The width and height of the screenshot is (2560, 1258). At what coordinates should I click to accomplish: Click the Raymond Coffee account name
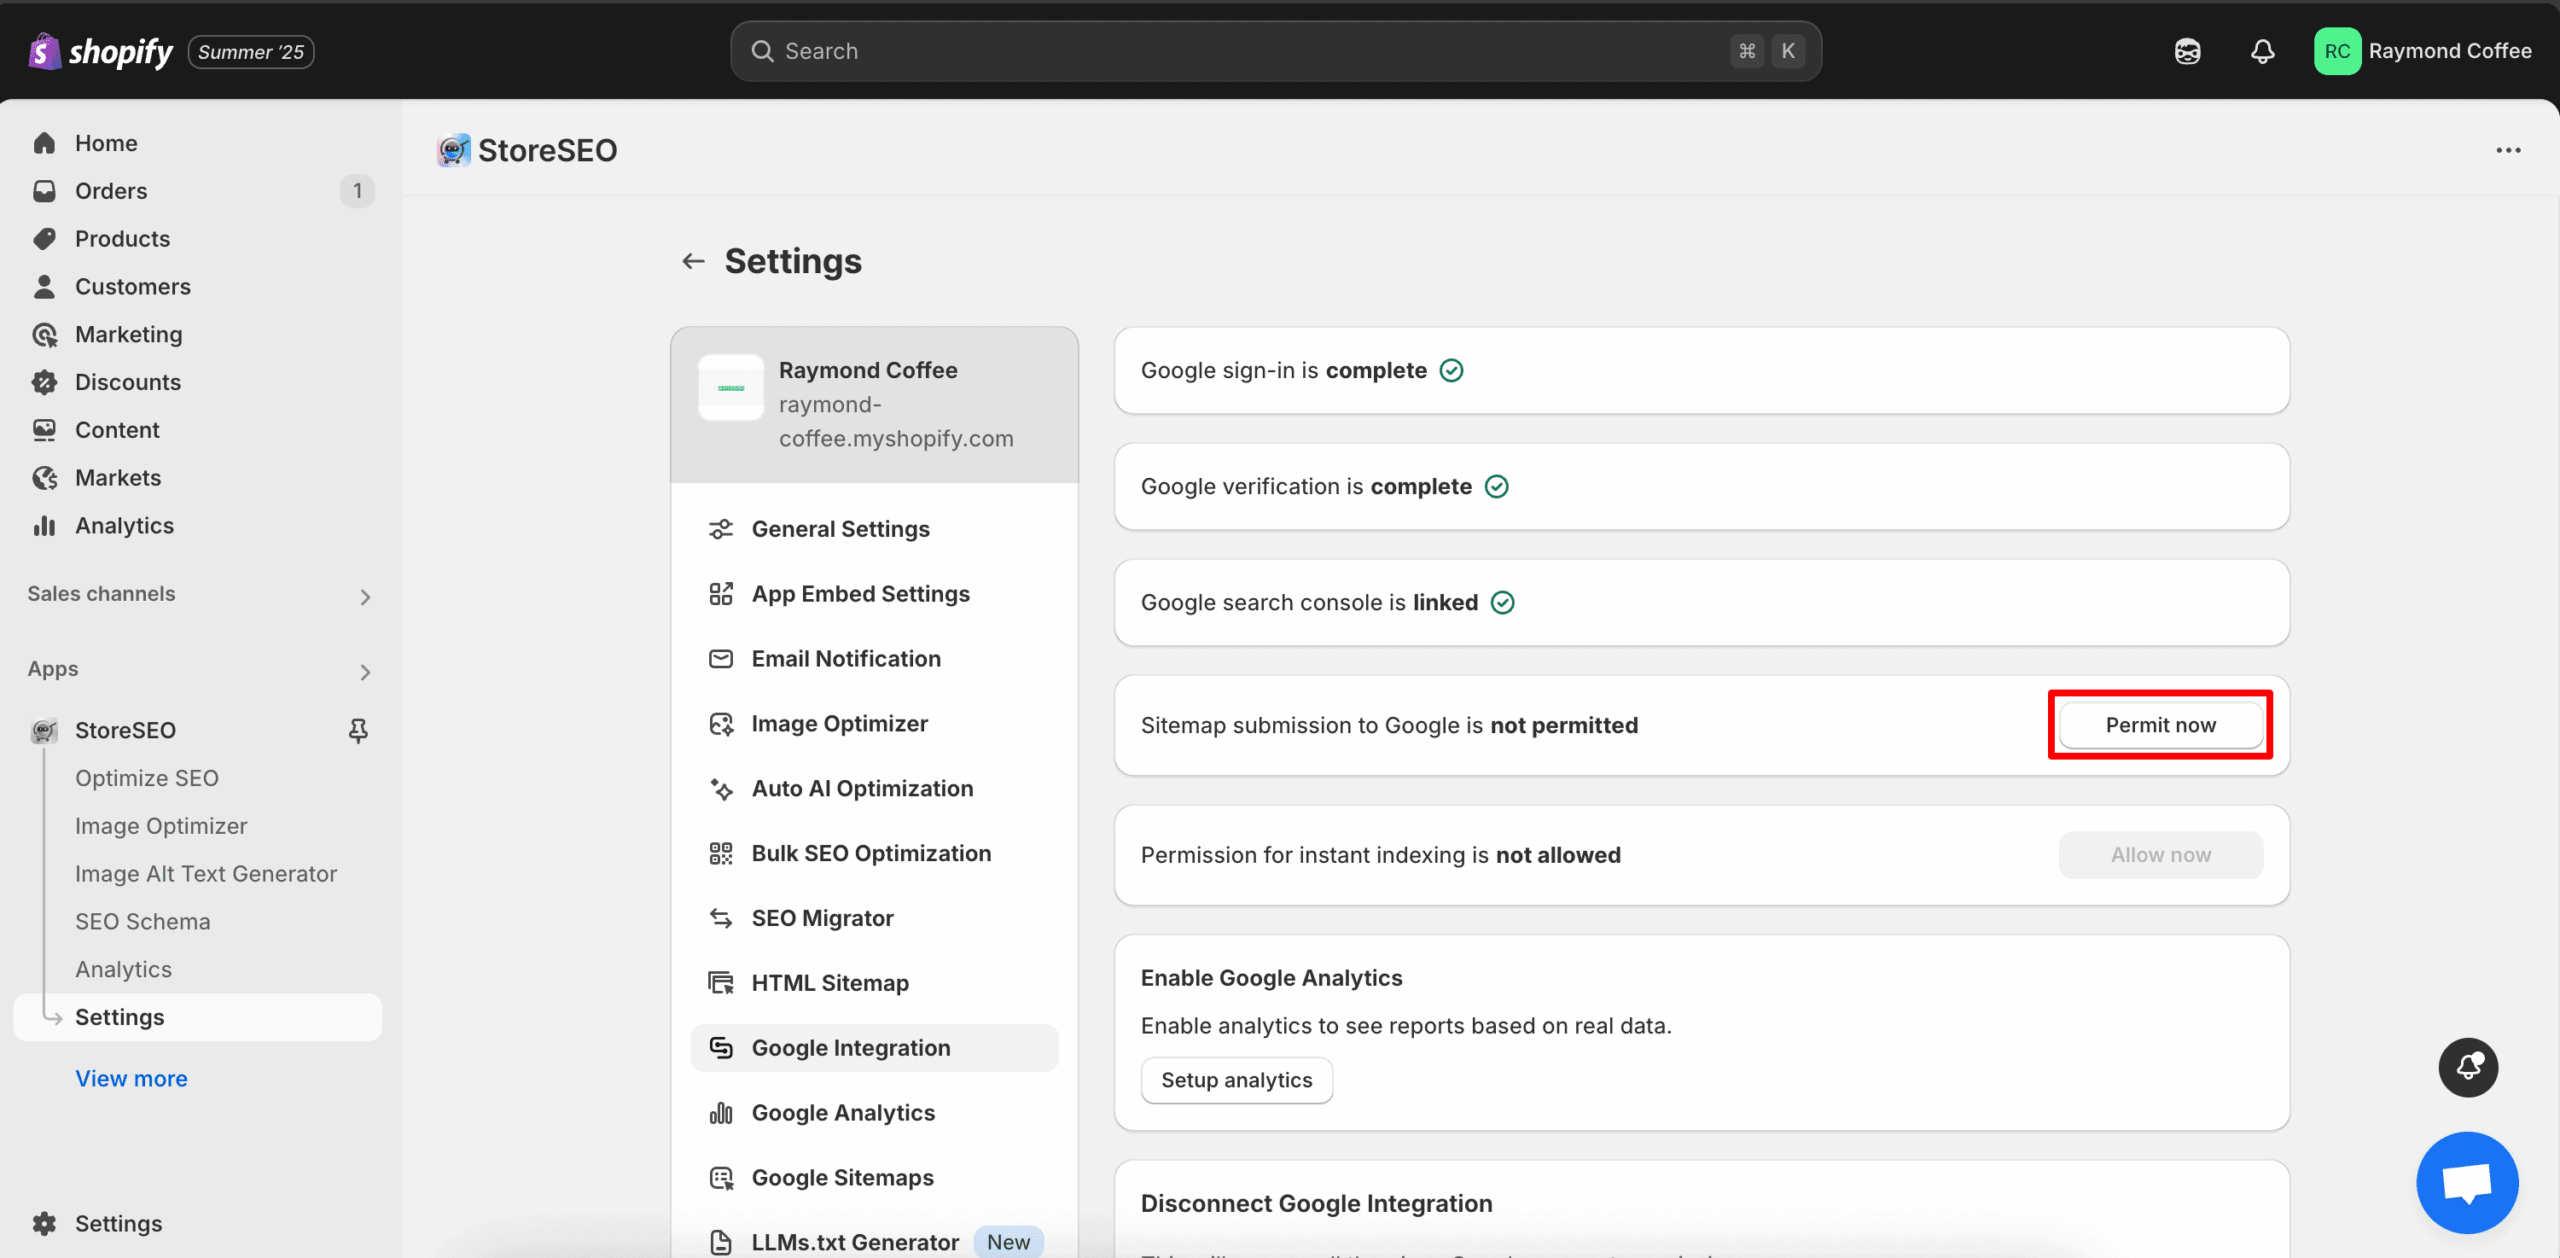(x=2449, y=51)
